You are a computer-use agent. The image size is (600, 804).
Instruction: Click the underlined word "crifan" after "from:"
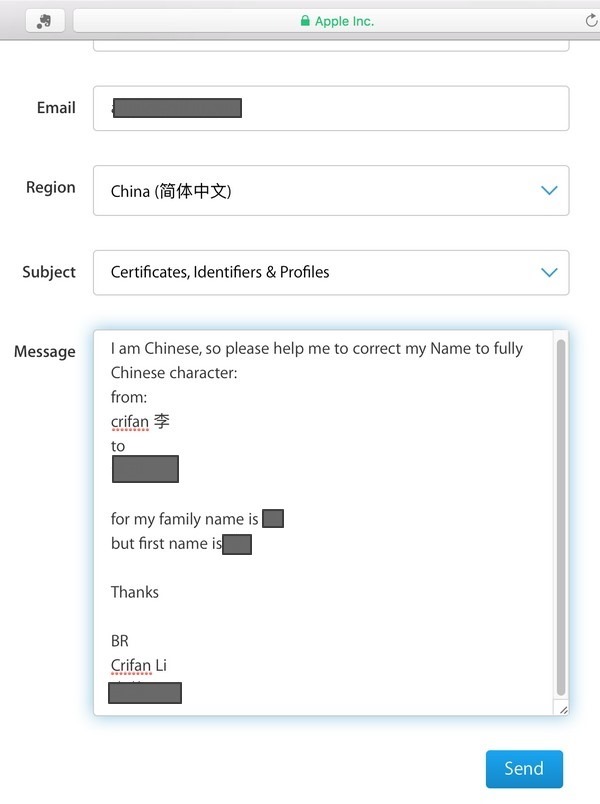pyautogui.click(x=130, y=422)
